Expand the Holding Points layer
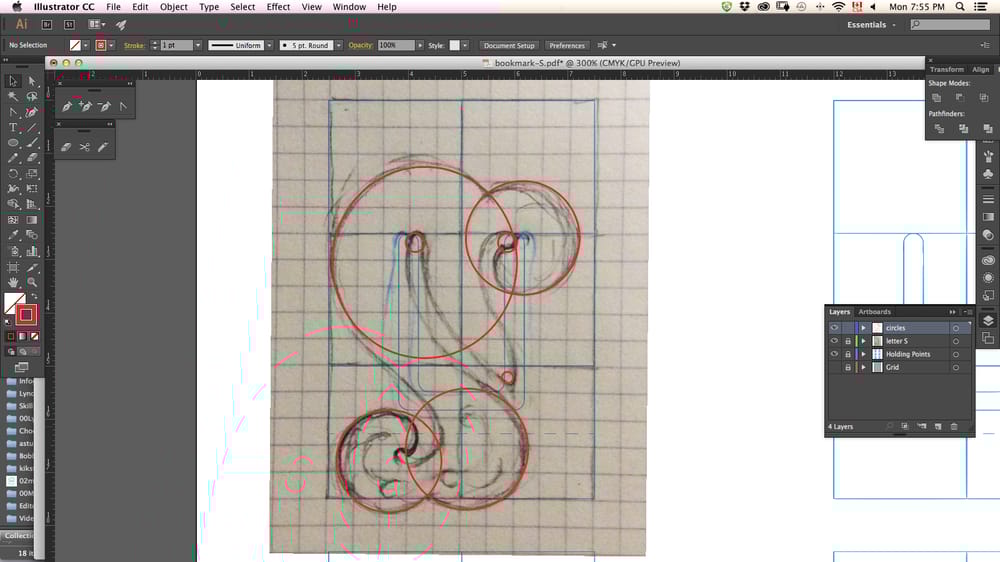1000x562 pixels. 864,354
